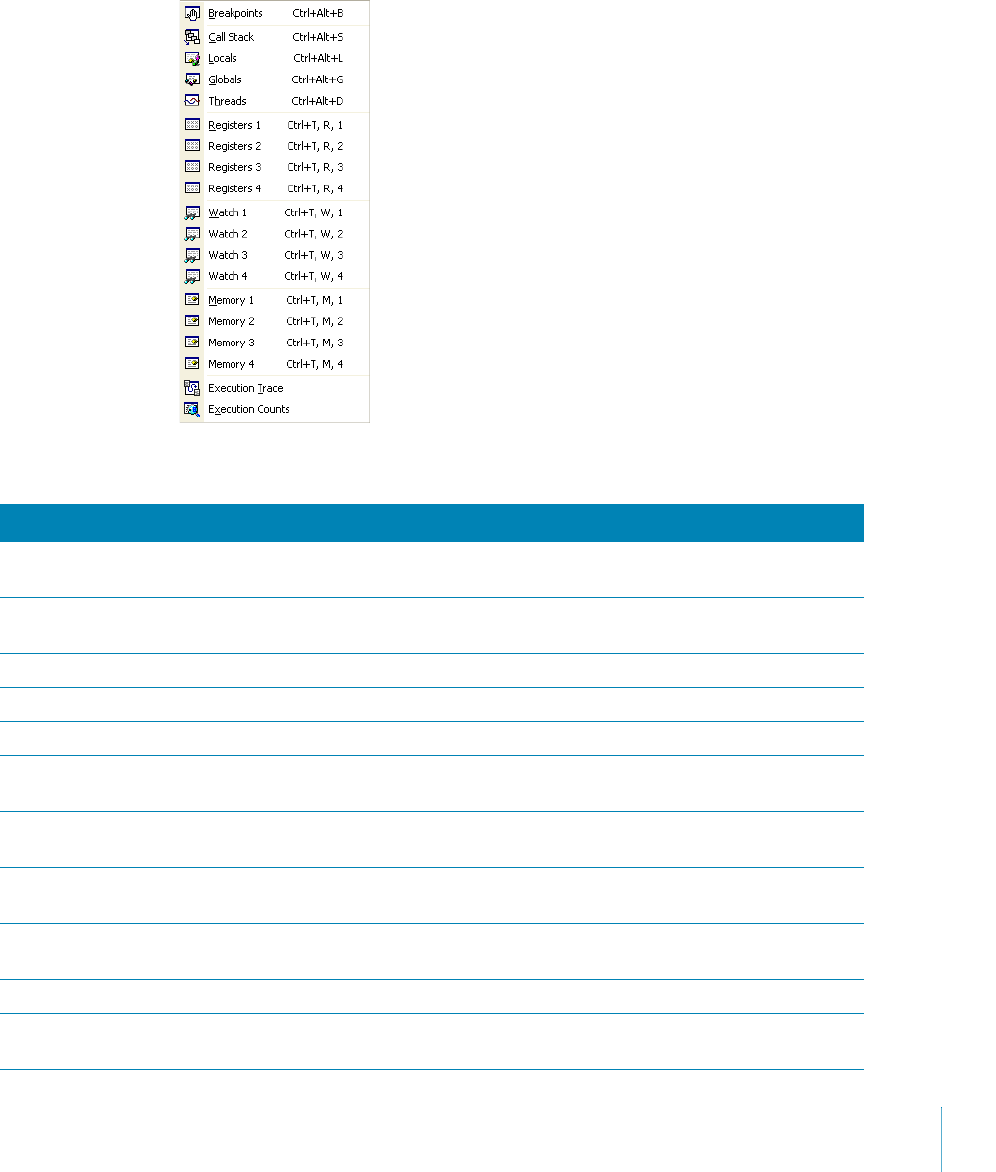Click the Registers 4 icon
Screen dimensions: 996x1172
click(x=192, y=188)
